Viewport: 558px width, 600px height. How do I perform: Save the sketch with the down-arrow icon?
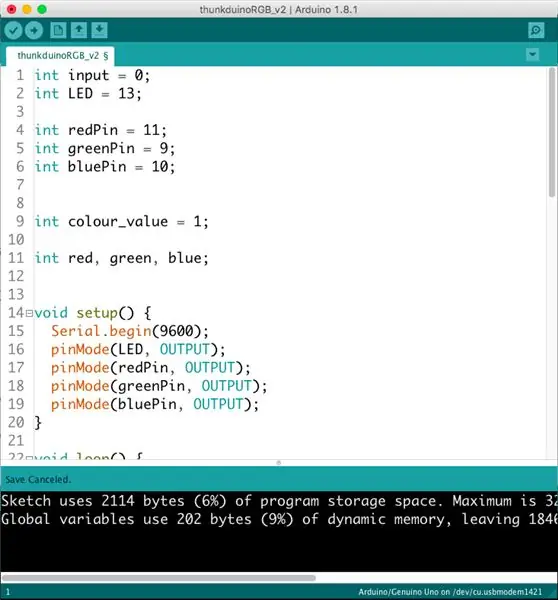(x=100, y=30)
